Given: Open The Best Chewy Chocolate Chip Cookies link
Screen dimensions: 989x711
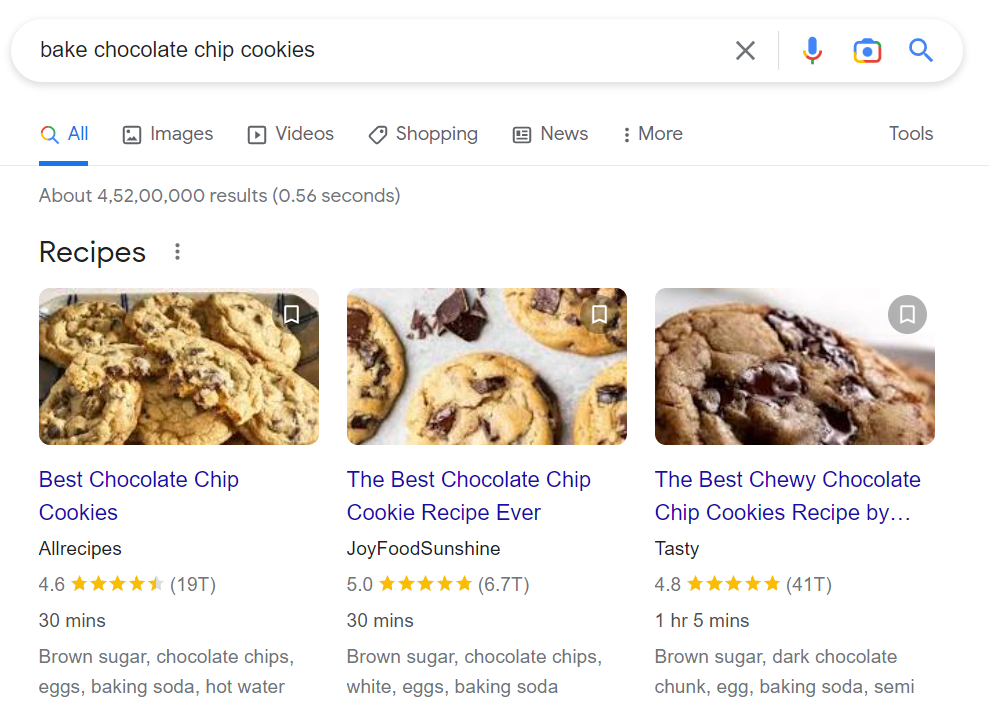Looking at the screenshot, I should 787,496.
